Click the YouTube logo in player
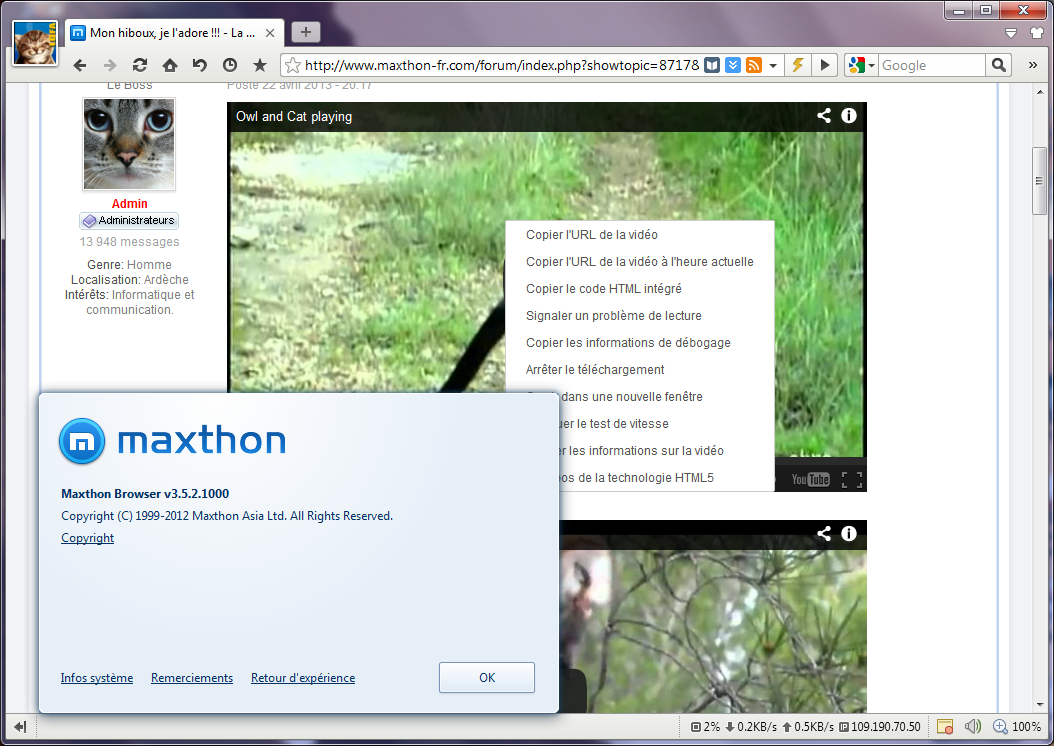This screenshot has height=746, width=1054. pos(810,479)
